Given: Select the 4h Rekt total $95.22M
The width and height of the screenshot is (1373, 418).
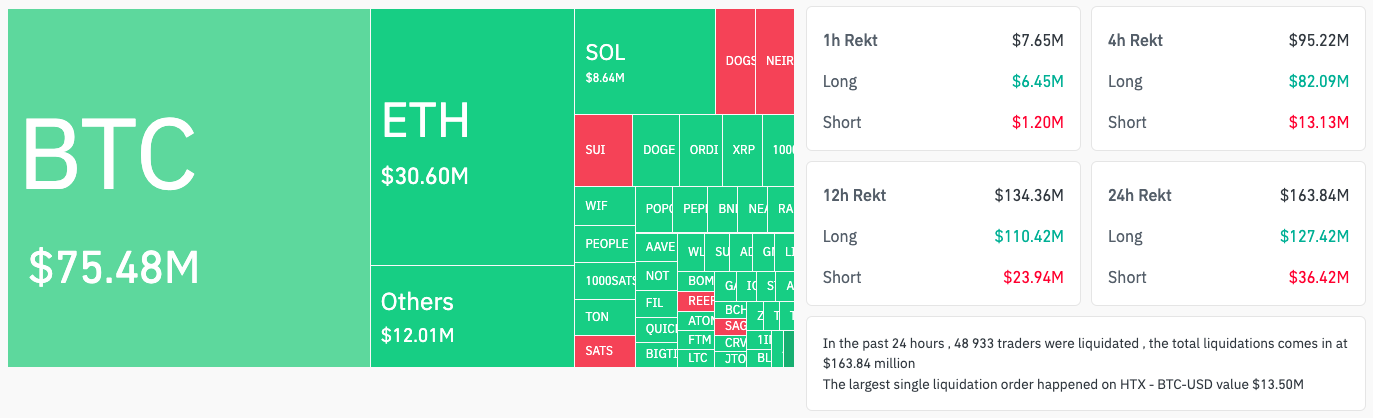Looking at the screenshot, I should (x=1319, y=41).
